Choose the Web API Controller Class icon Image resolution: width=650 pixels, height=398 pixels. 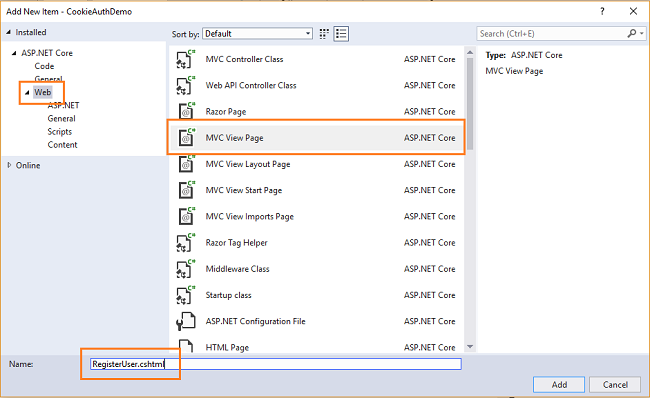coord(185,85)
